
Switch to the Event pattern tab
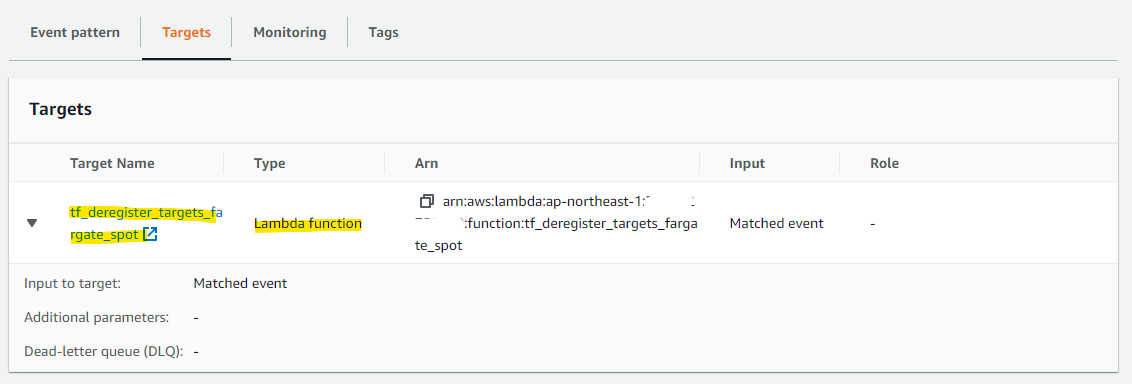pyautogui.click(x=75, y=32)
